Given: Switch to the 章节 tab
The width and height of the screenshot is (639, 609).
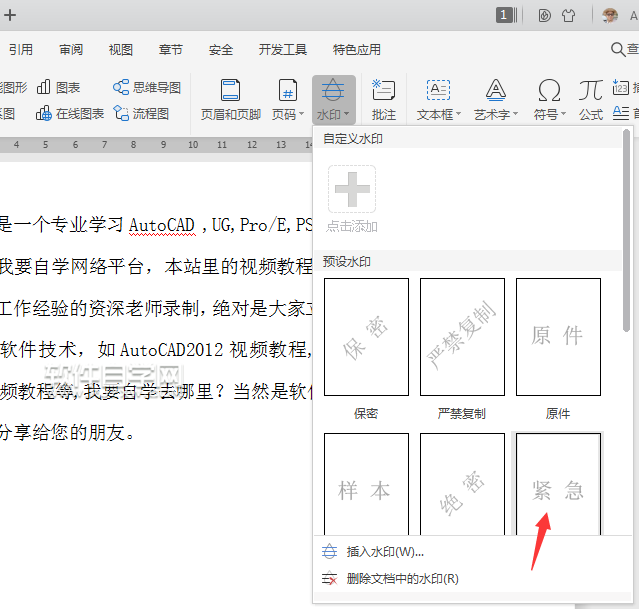Looking at the screenshot, I should [170, 50].
